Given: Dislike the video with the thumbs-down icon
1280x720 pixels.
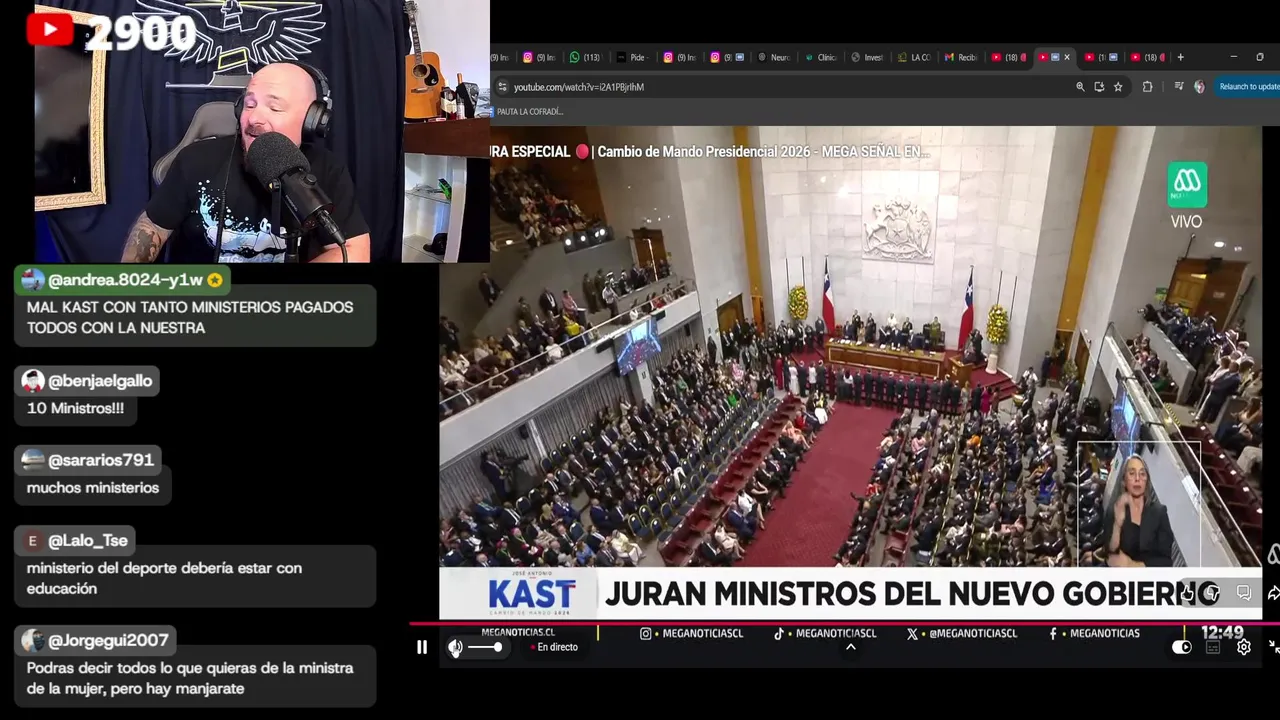Looking at the screenshot, I should 1211,593.
